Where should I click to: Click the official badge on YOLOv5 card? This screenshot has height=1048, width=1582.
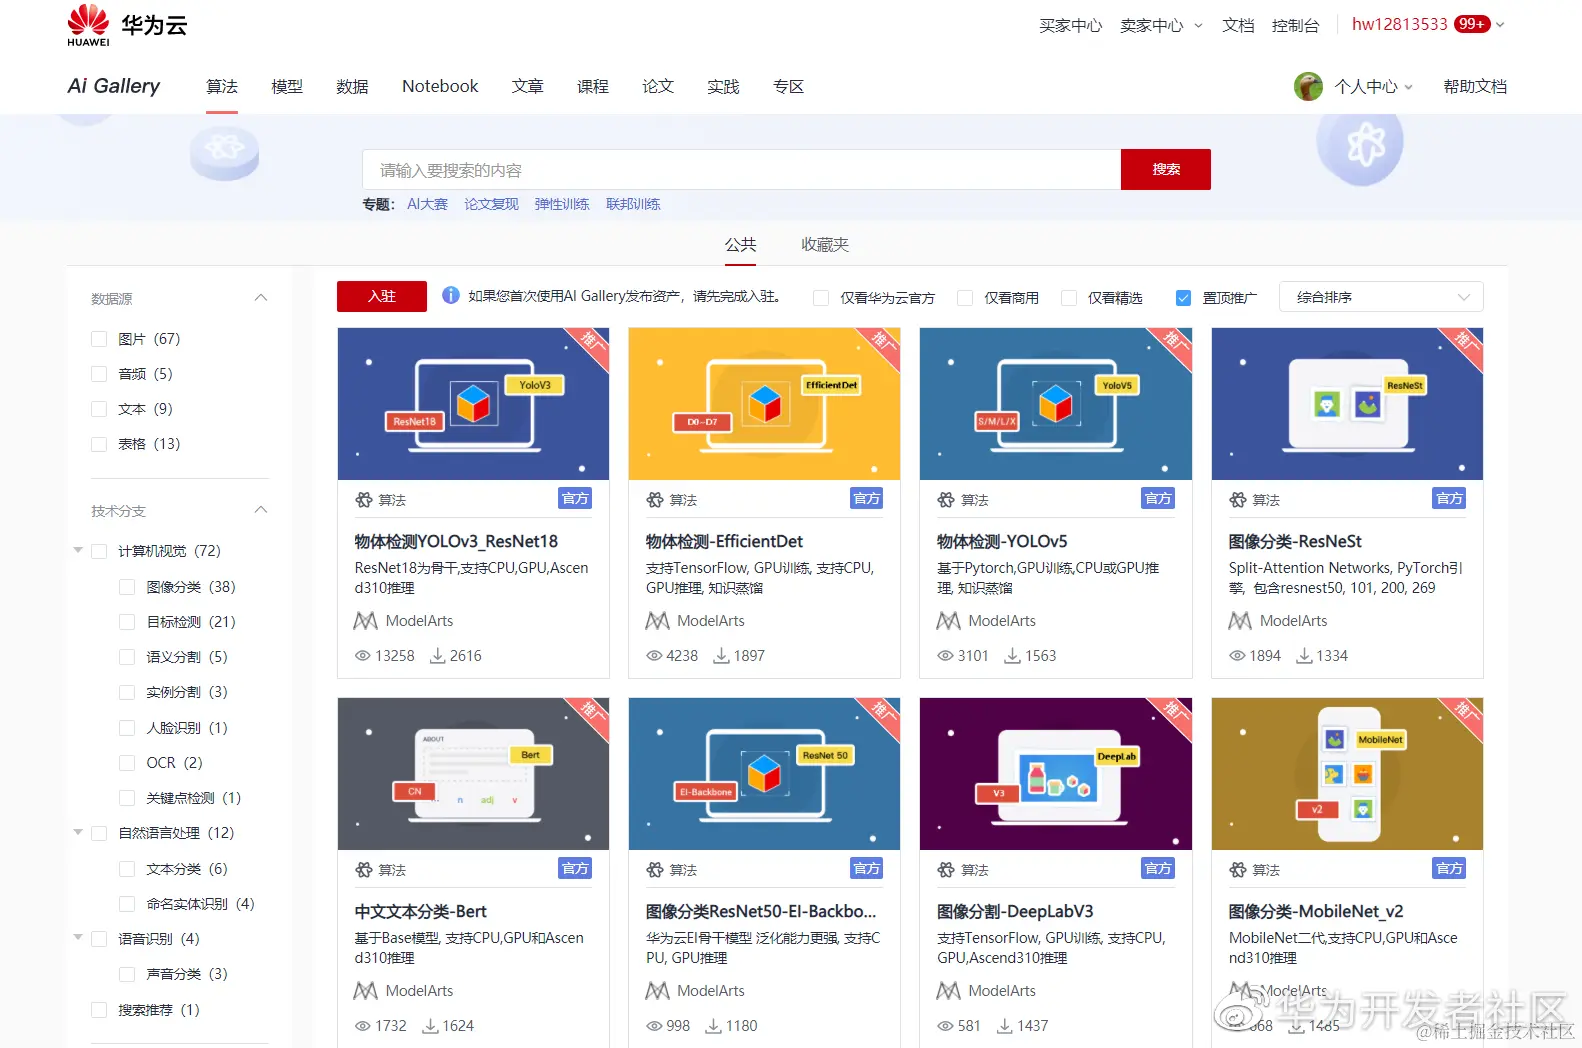click(x=1158, y=498)
